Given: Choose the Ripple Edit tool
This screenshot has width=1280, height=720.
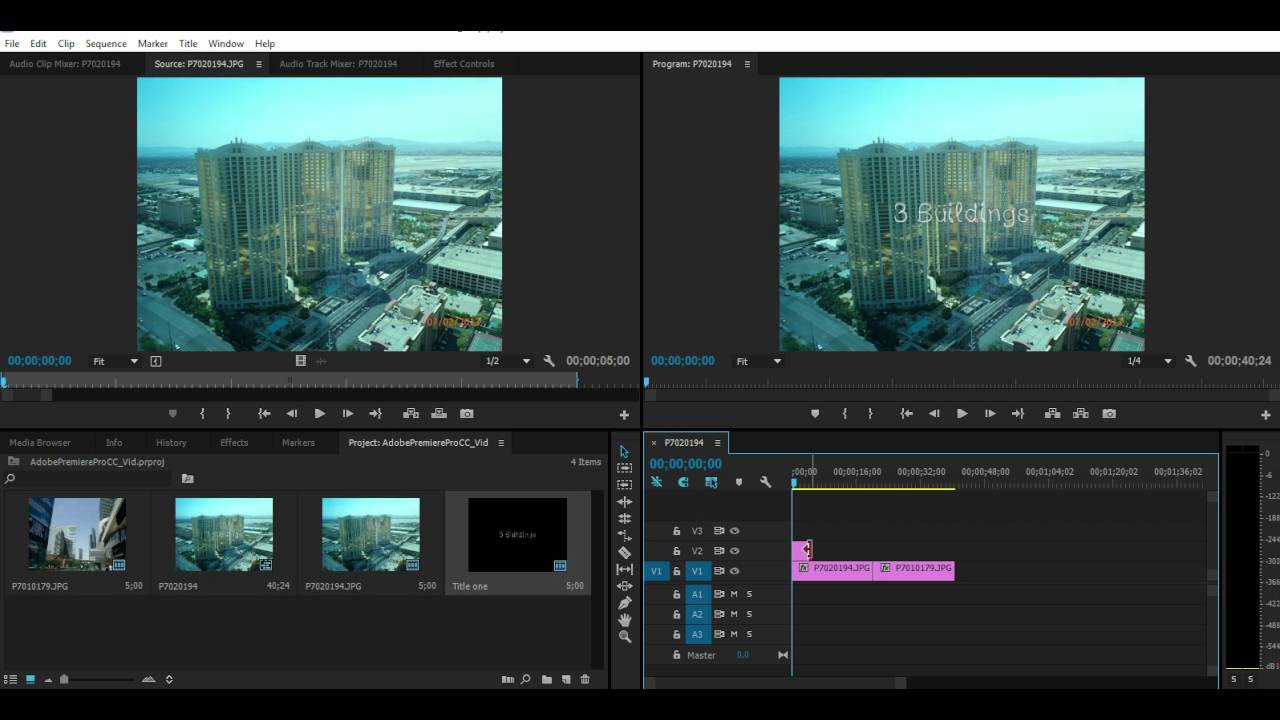Looking at the screenshot, I should [625, 501].
